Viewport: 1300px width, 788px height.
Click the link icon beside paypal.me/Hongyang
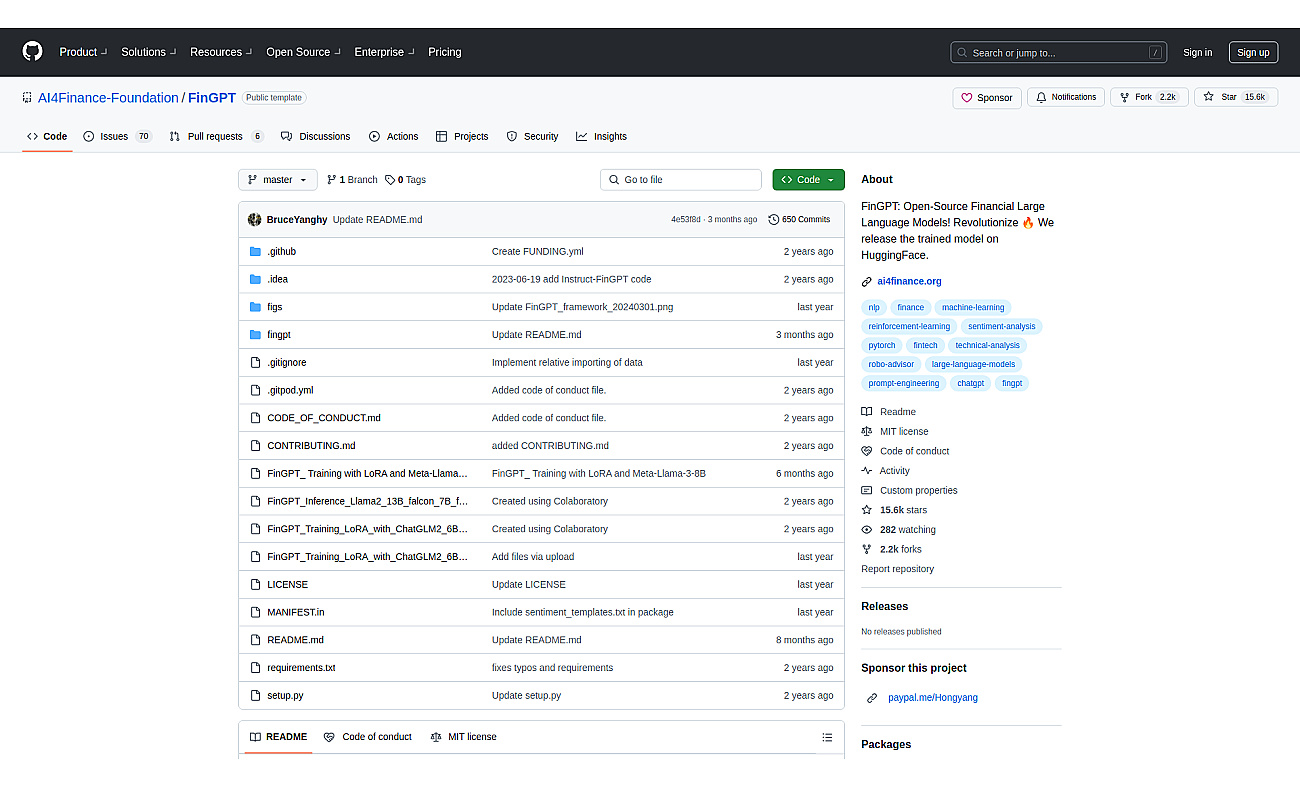(873, 698)
